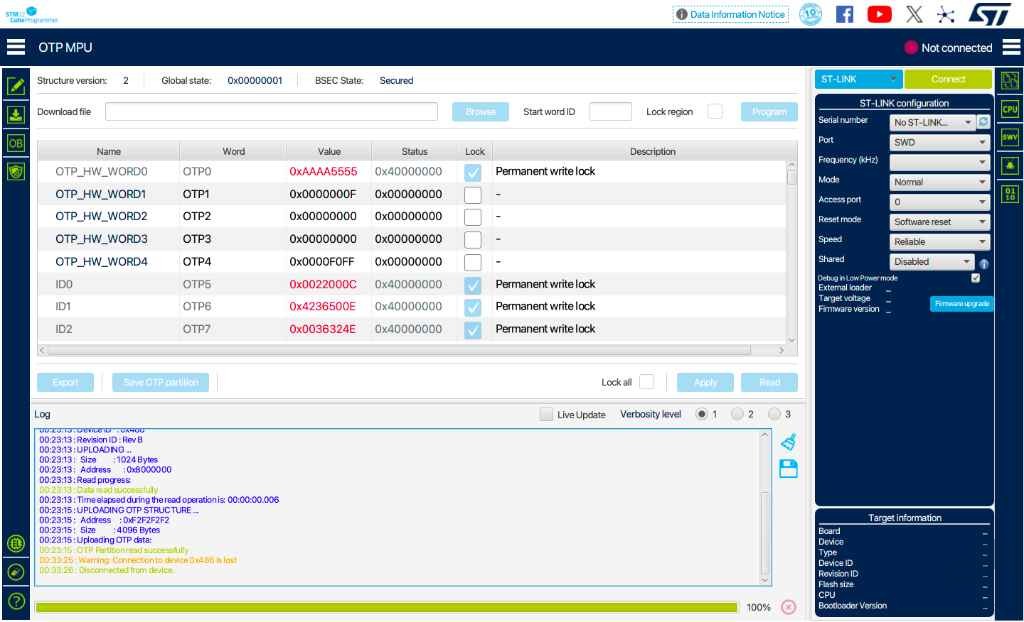
Task: Refresh the ST-LINK serial number list
Action: pyautogui.click(x=983, y=122)
